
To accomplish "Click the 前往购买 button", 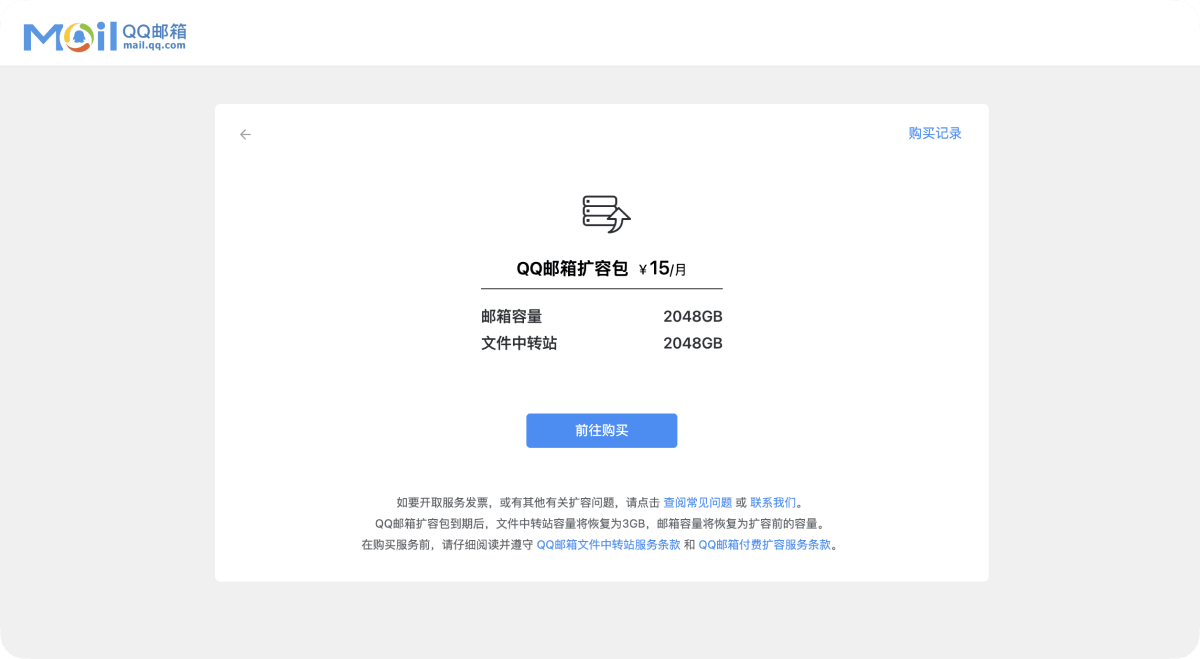I will (602, 430).
